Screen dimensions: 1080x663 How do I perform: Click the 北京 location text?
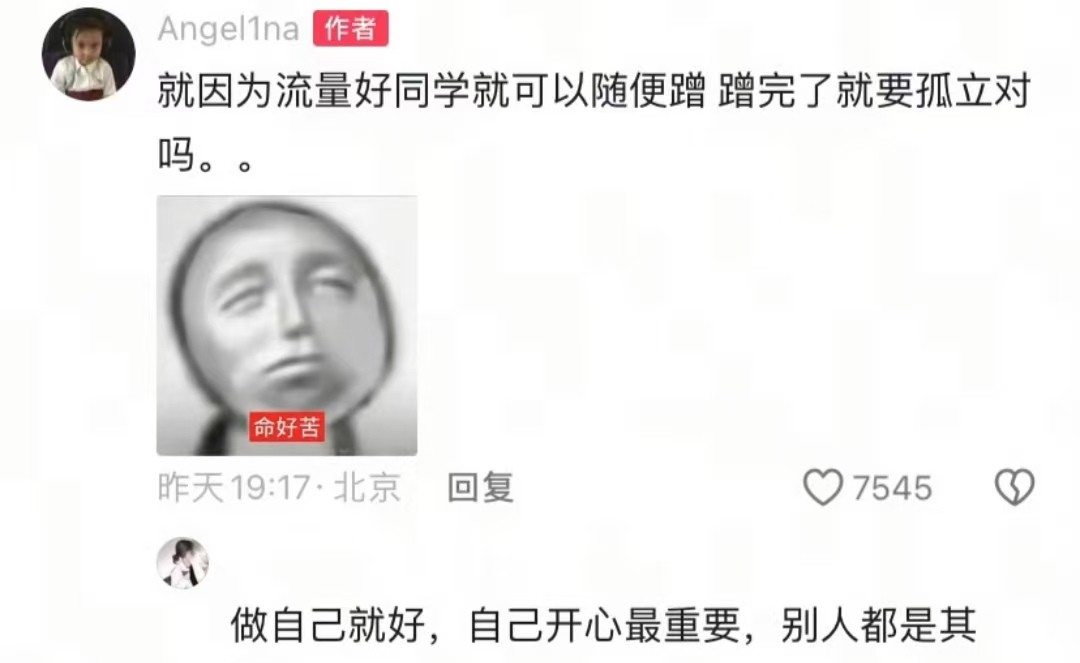pos(366,487)
